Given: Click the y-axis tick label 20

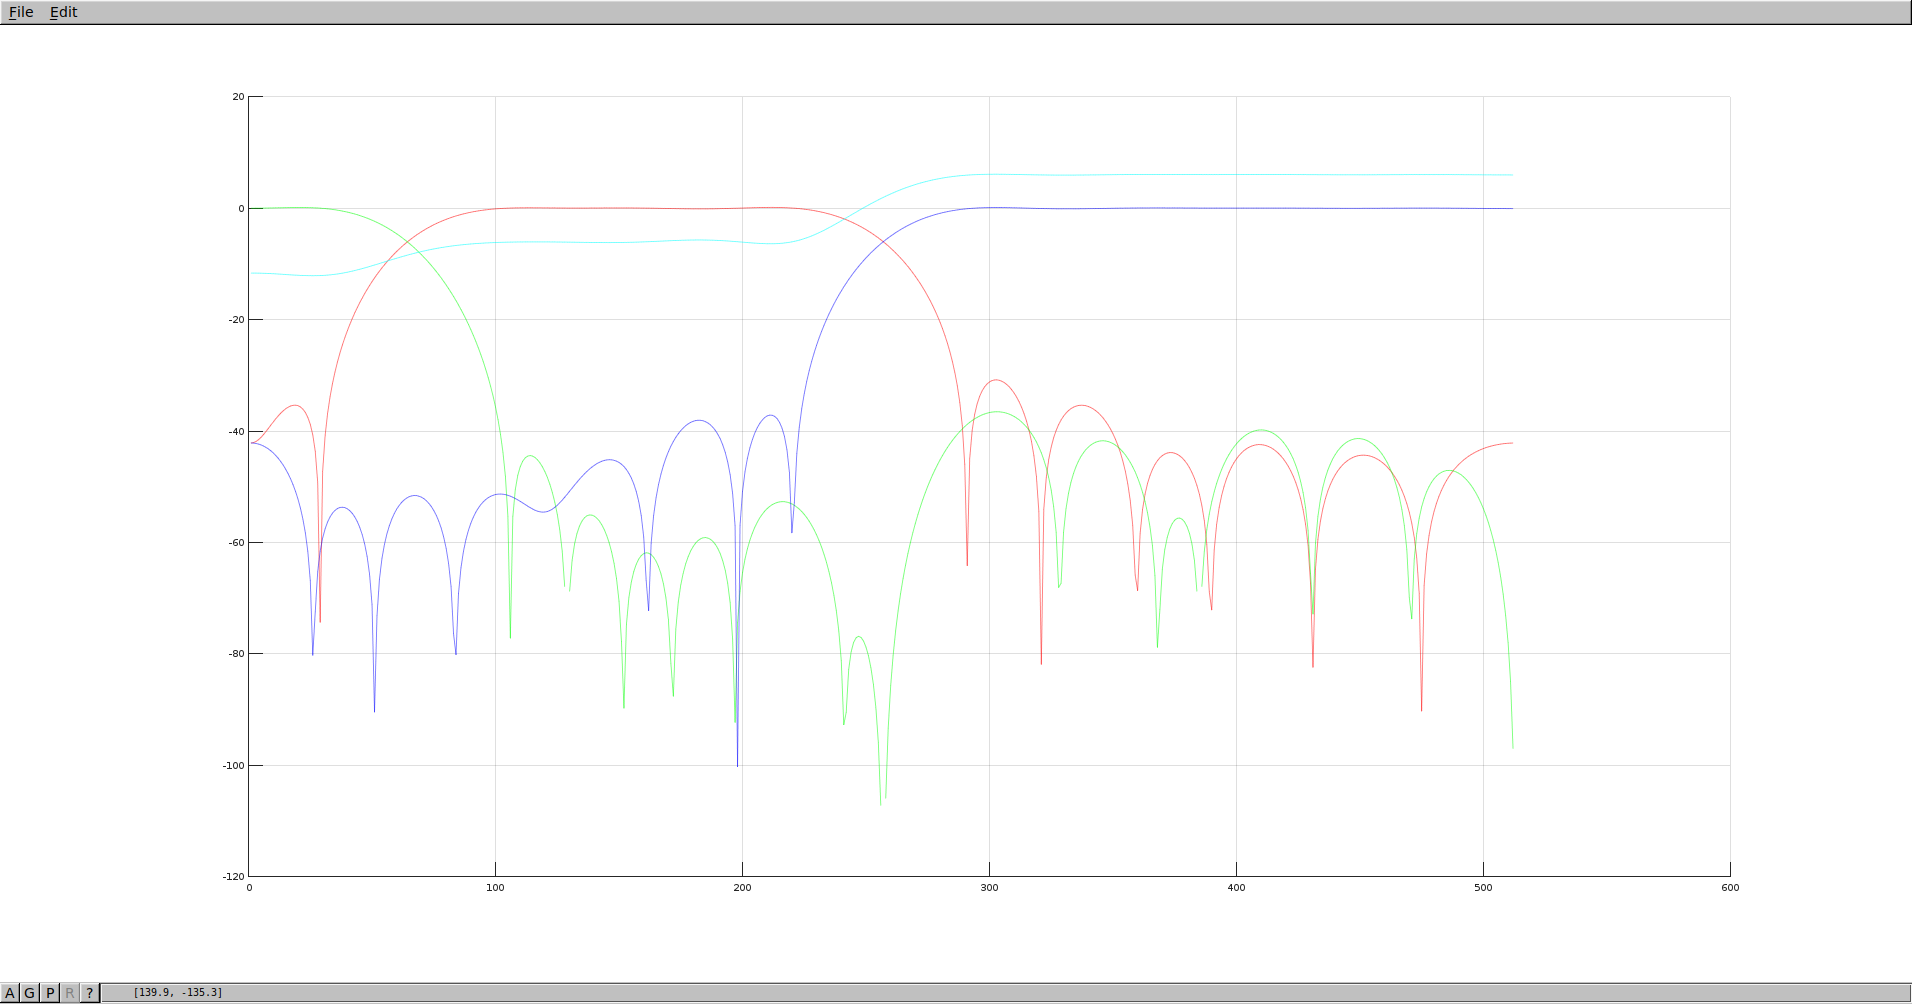Looking at the screenshot, I should 238,97.
